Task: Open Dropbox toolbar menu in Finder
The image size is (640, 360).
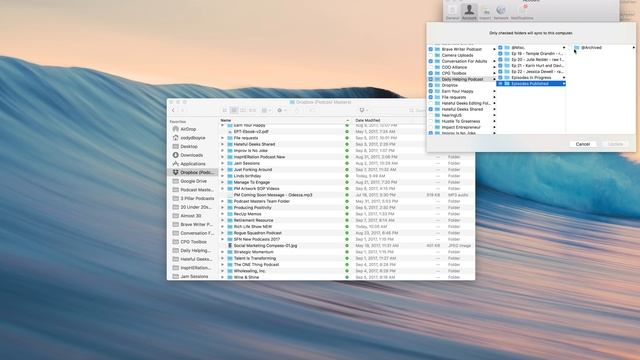Action: pyautogui.click(x=363, y=110)
